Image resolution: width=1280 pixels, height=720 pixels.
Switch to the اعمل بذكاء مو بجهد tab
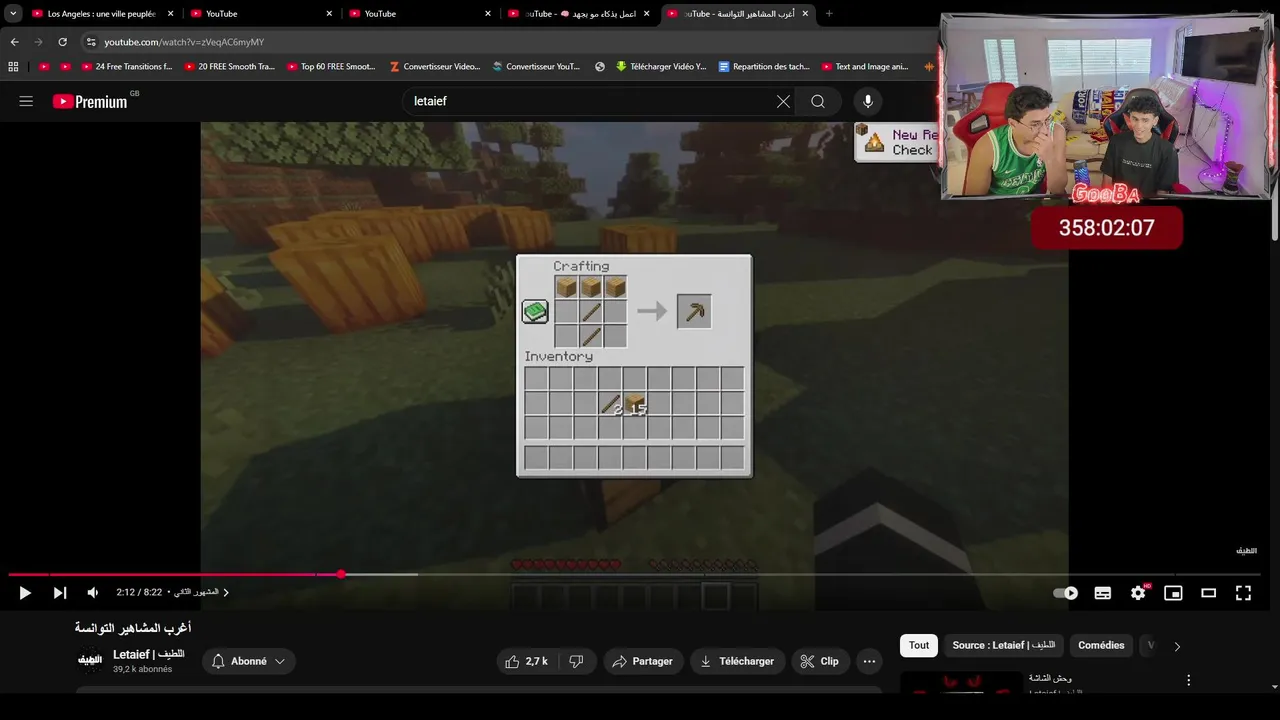click(x=578, y=14)
